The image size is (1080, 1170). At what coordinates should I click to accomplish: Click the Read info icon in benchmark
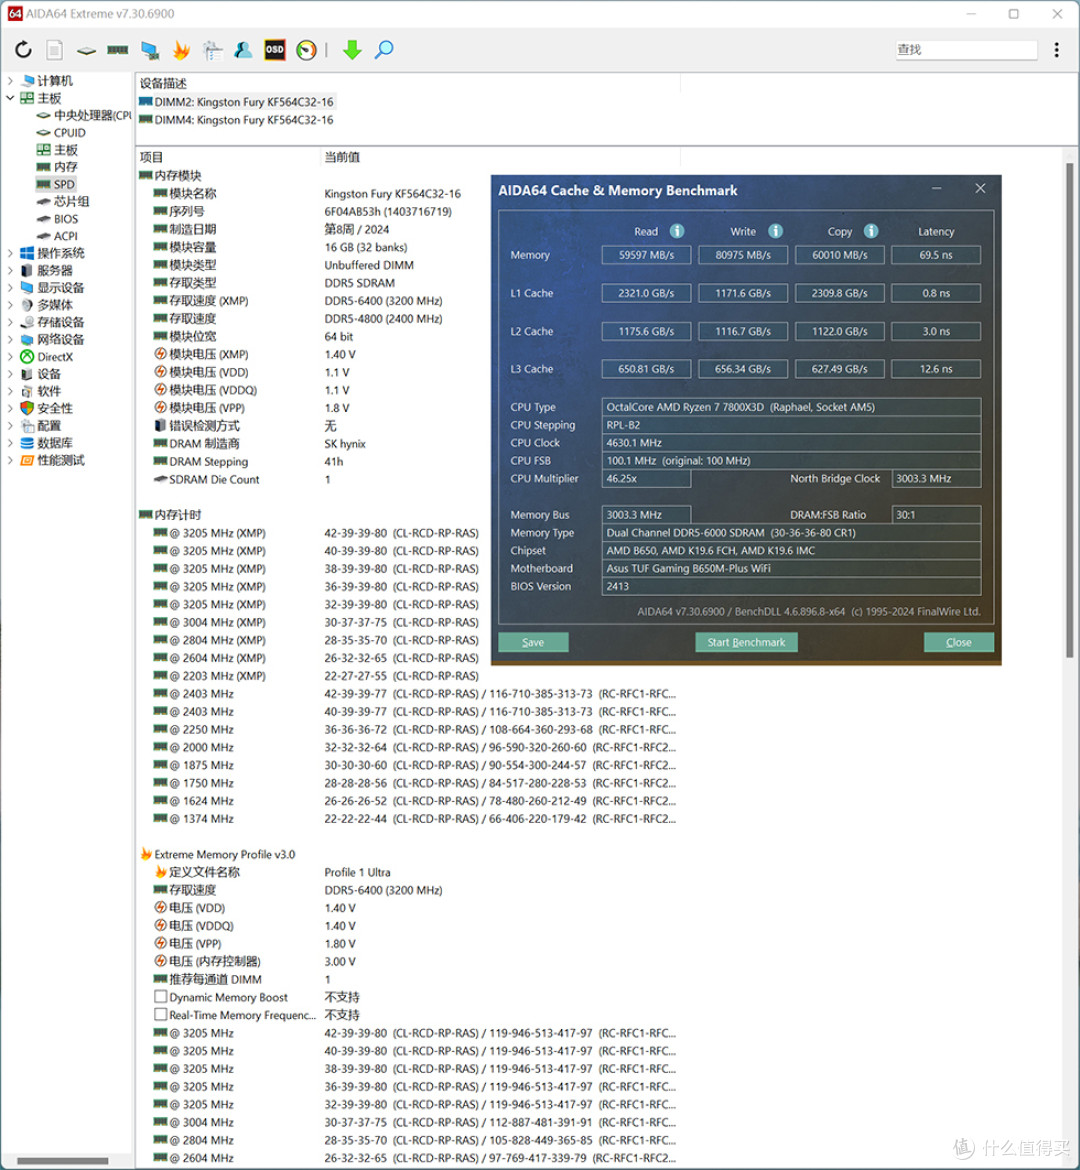[x=677, y=231]
